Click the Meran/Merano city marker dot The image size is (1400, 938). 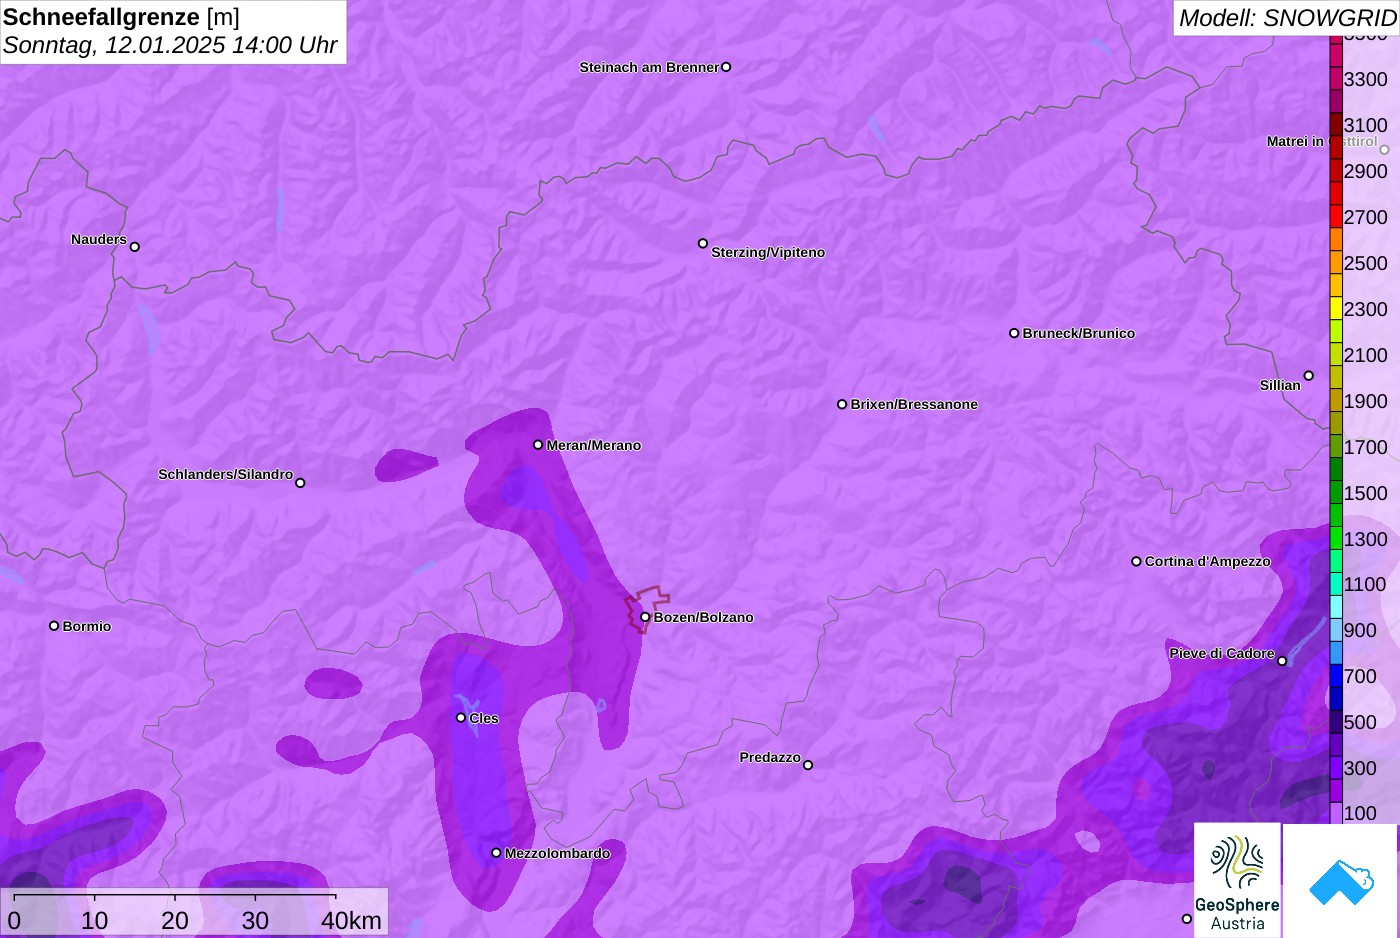pos(538,445)
